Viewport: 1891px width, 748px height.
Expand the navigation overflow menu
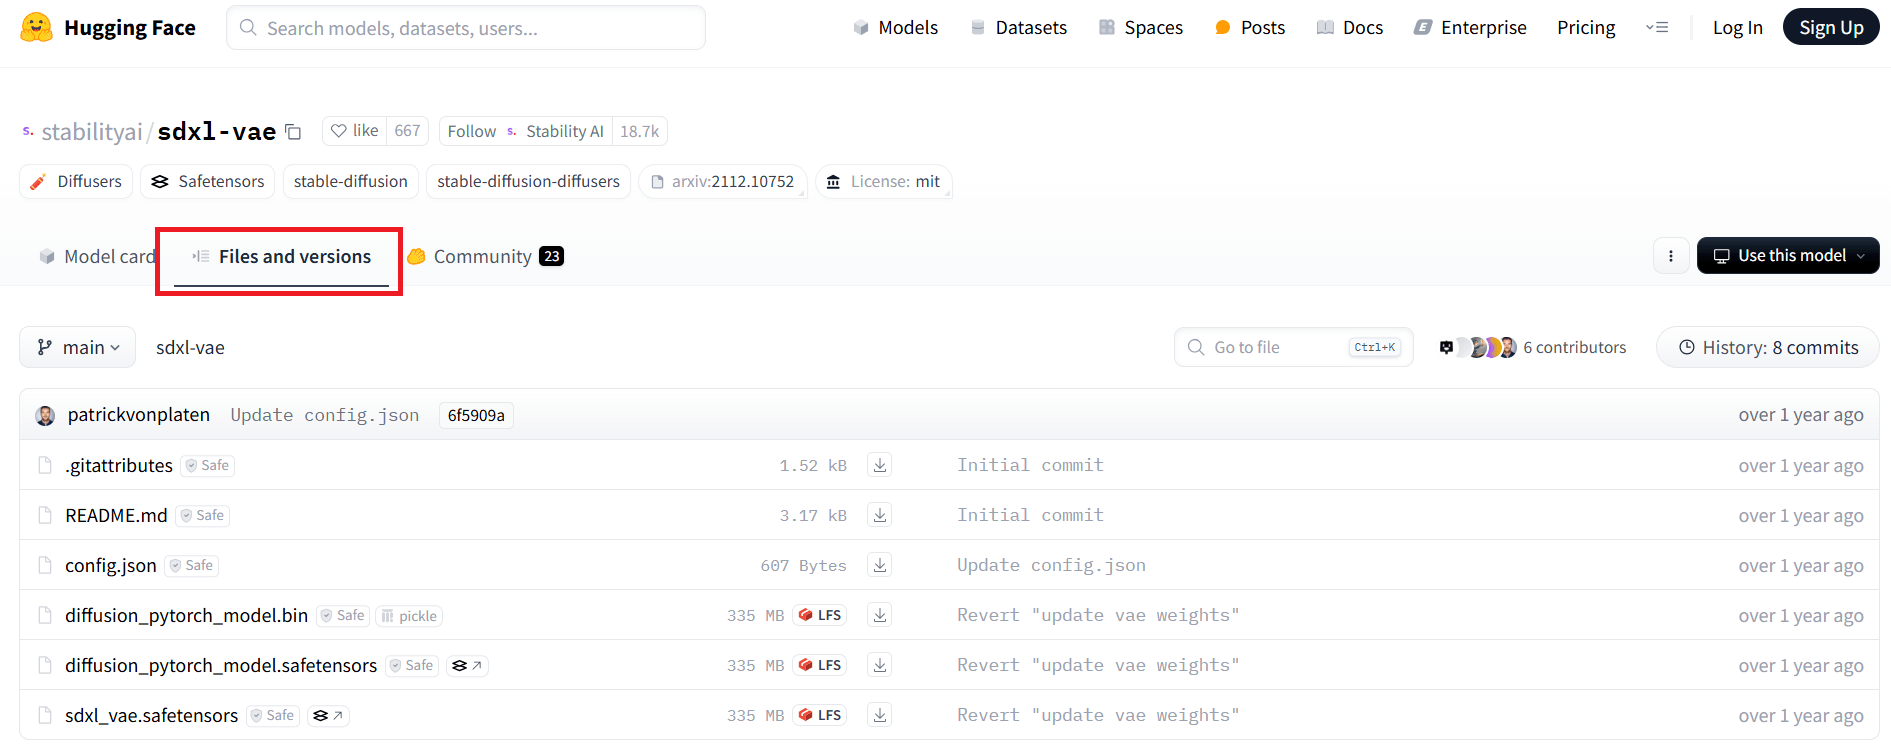(x=1657, y=28)
